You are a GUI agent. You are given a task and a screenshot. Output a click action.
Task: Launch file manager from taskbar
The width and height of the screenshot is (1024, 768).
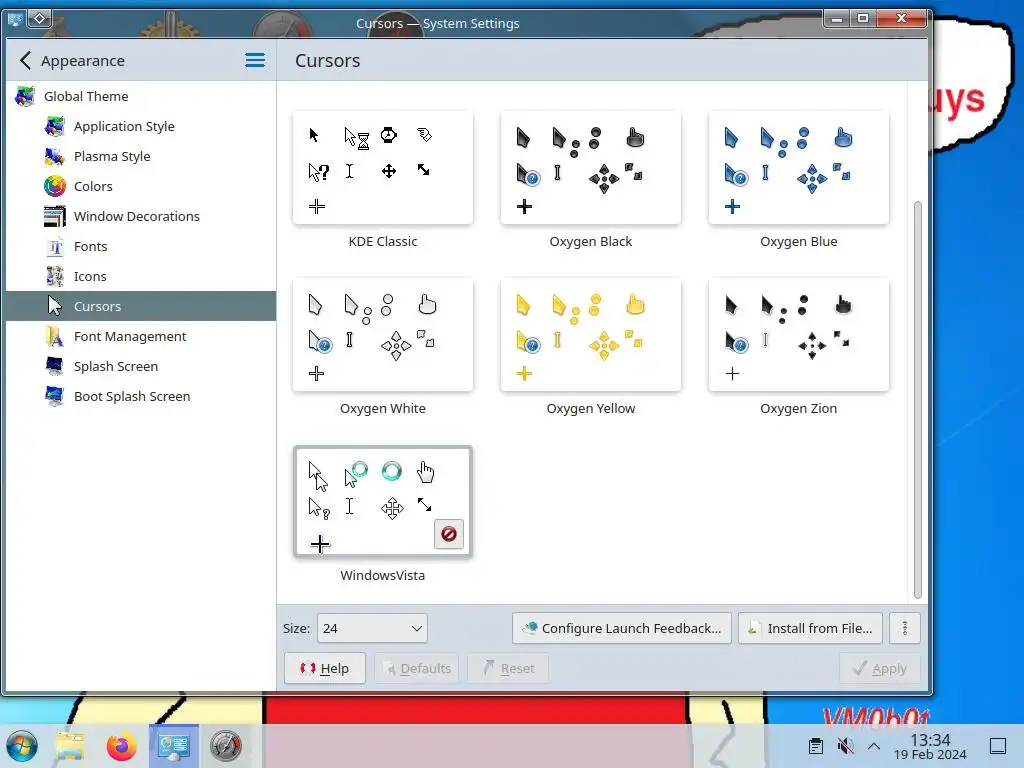[x=70, y=746]
